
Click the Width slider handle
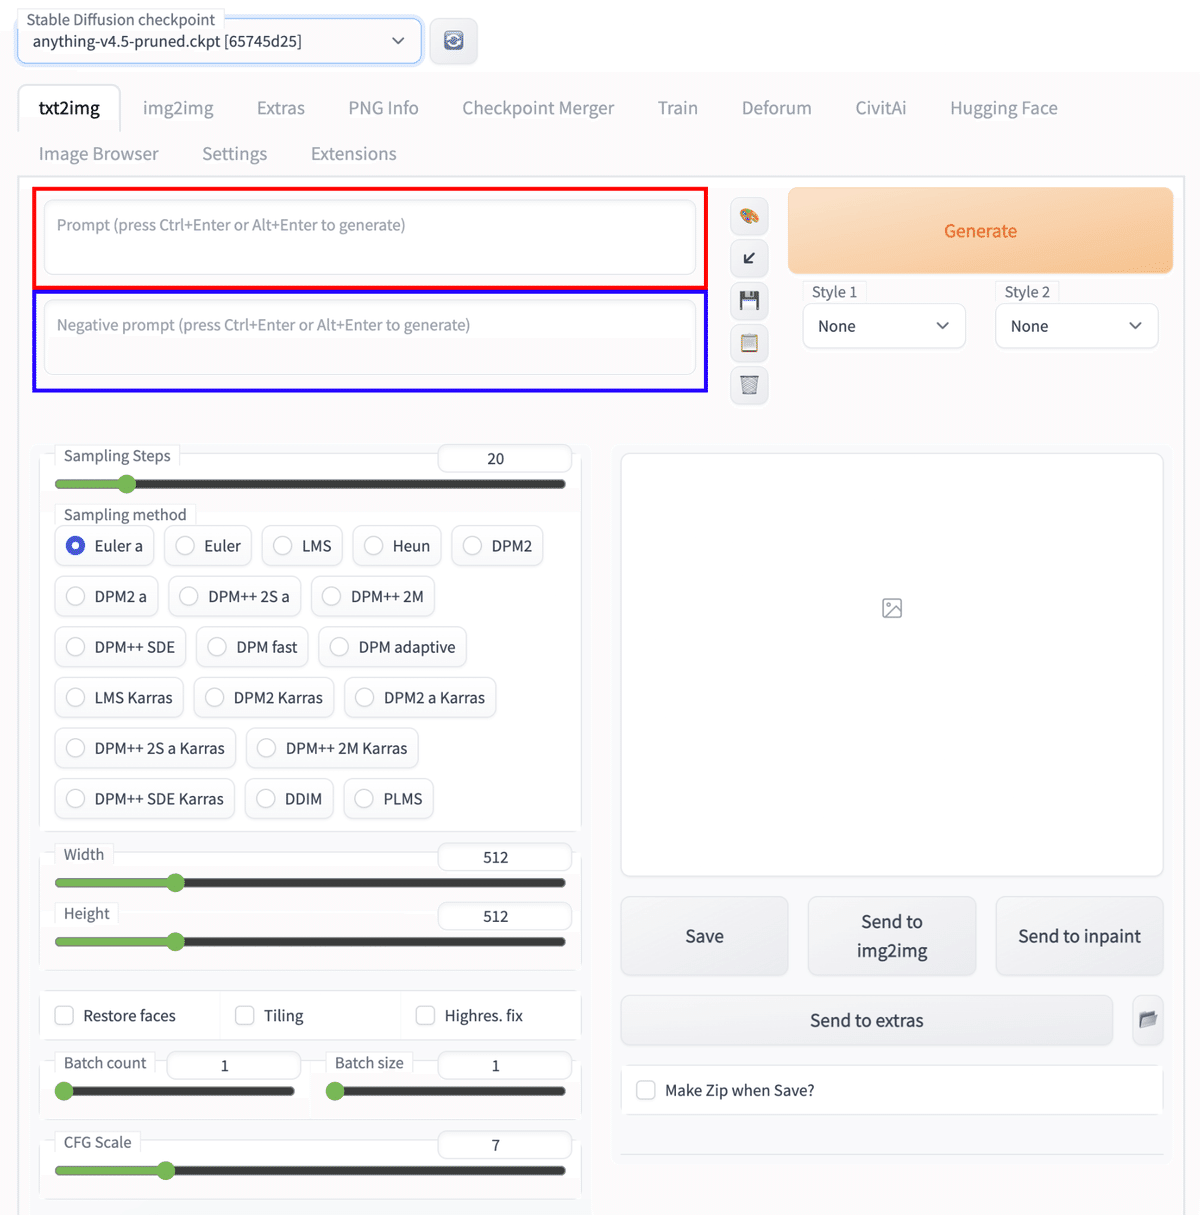coord(176,883)
